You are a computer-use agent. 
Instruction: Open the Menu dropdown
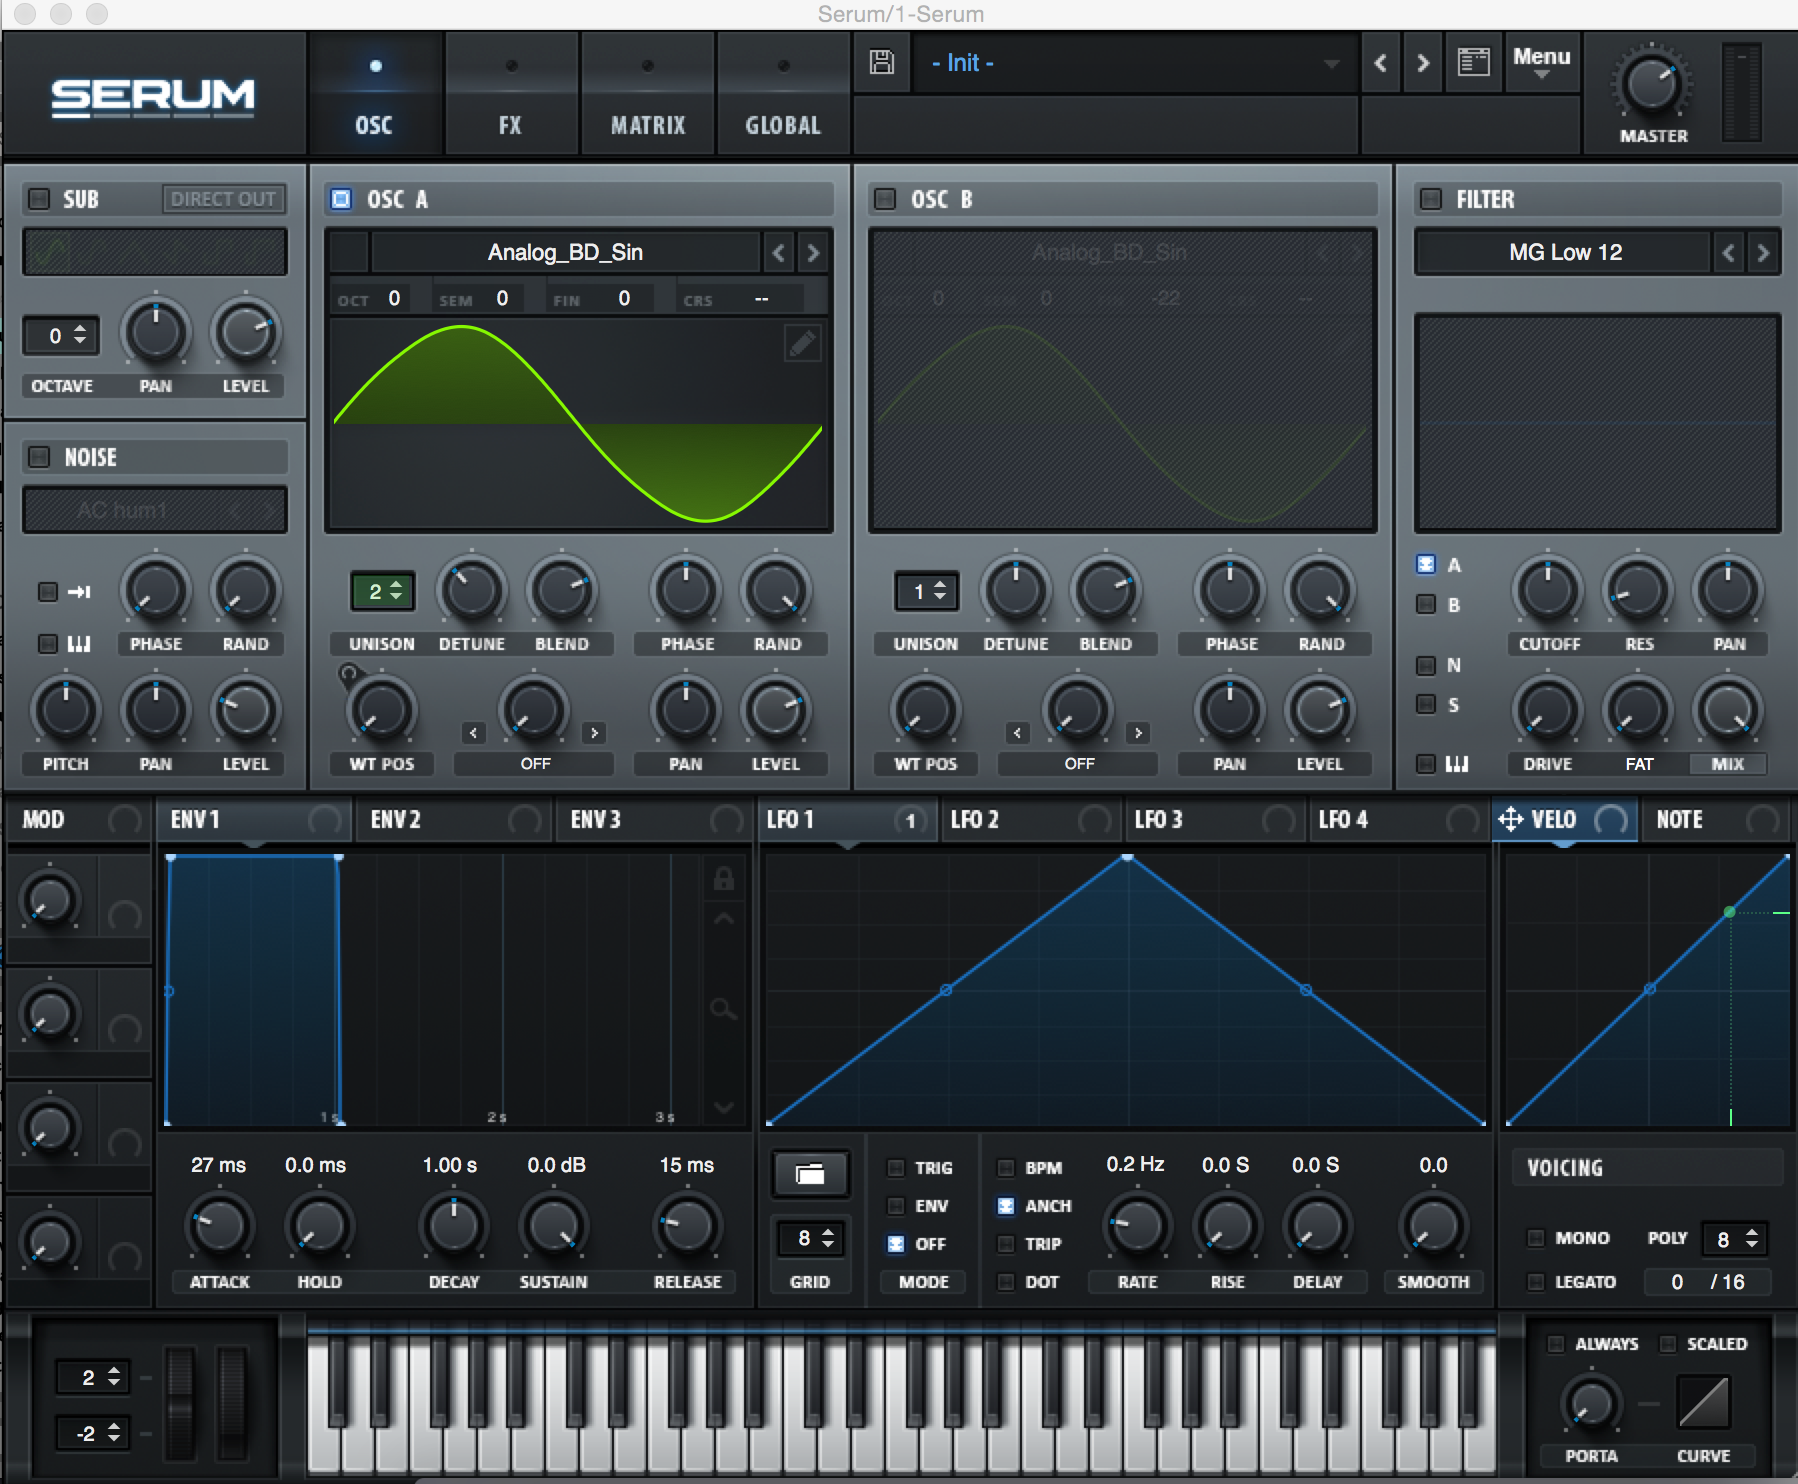[x=1541, y=62]
